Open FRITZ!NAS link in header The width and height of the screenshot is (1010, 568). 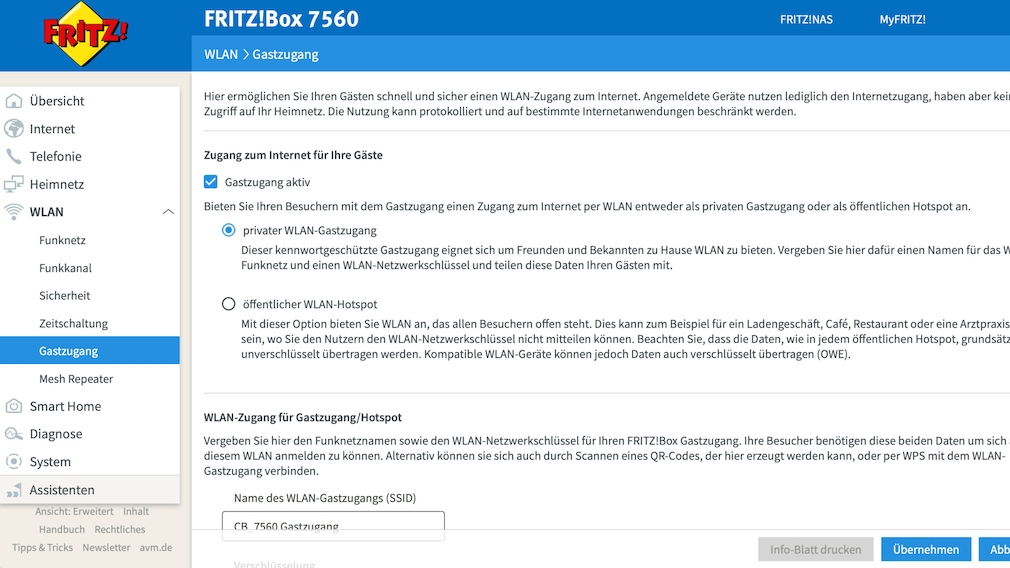pyautogui.click(x=806, y=19)
